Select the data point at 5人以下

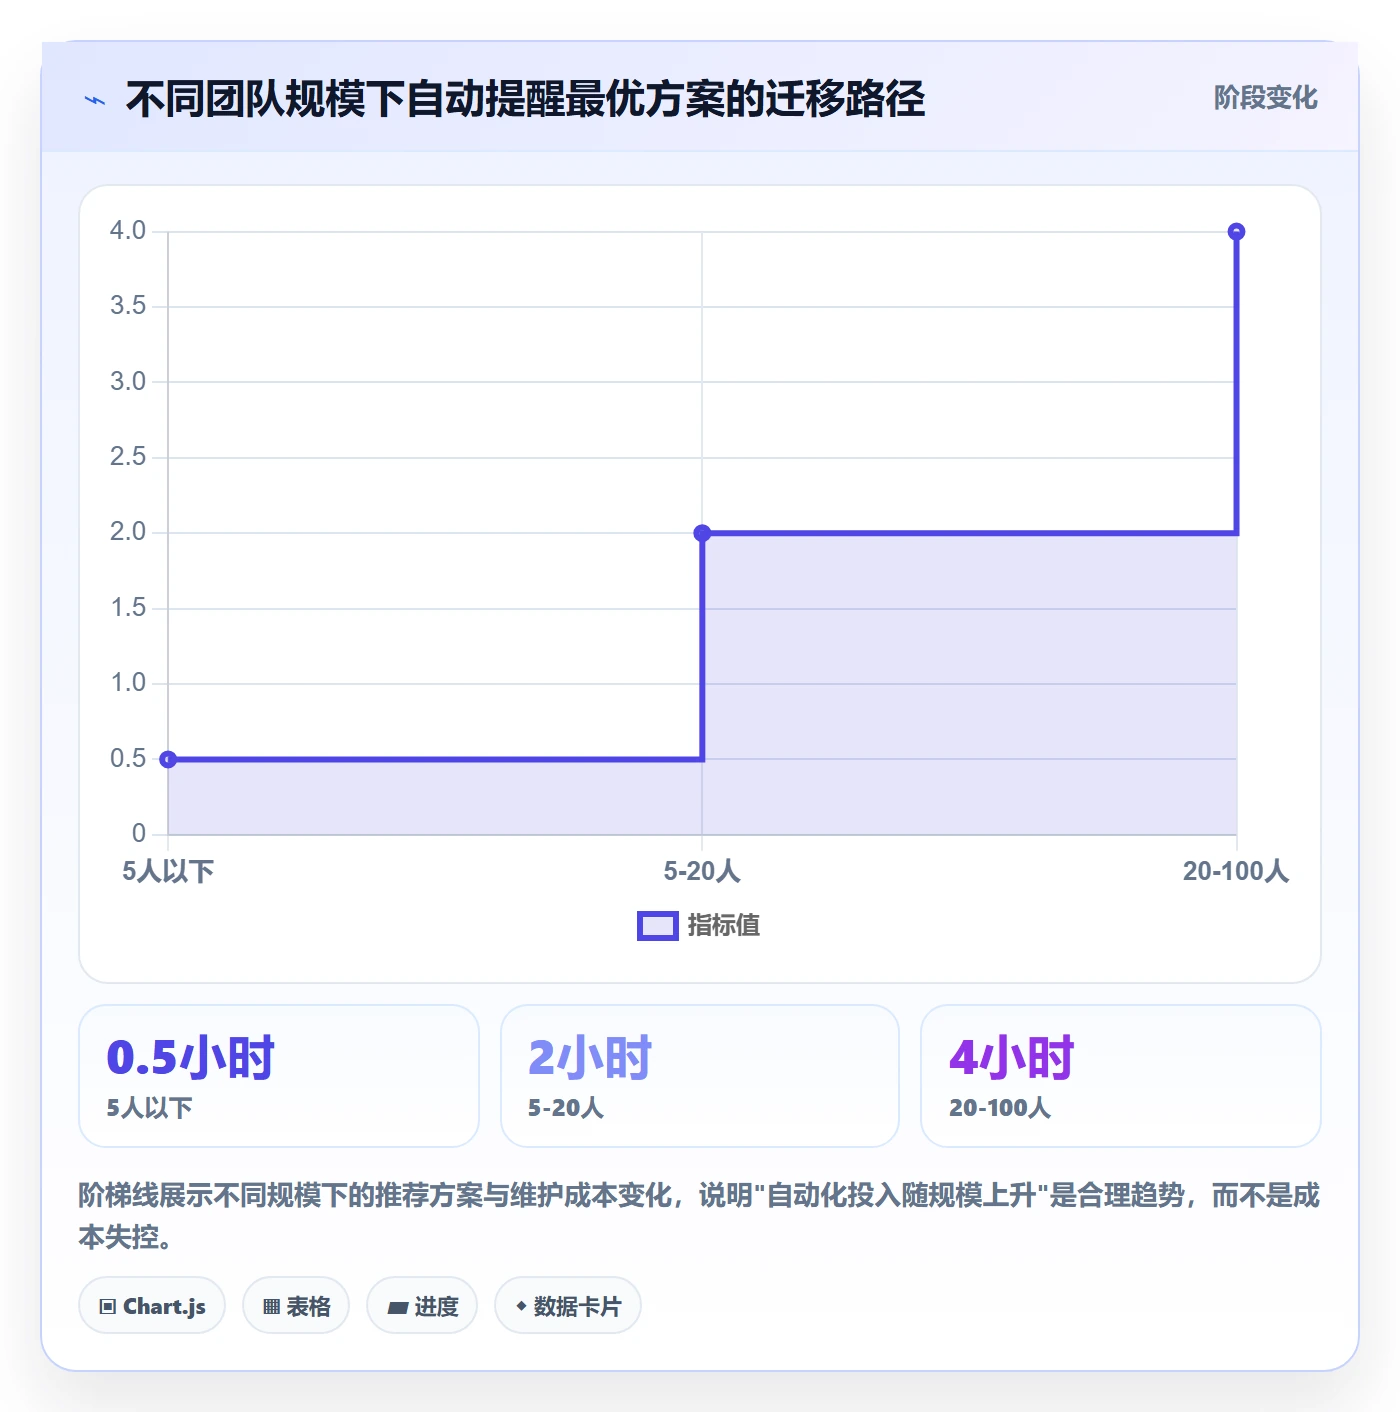click(168, 759)
